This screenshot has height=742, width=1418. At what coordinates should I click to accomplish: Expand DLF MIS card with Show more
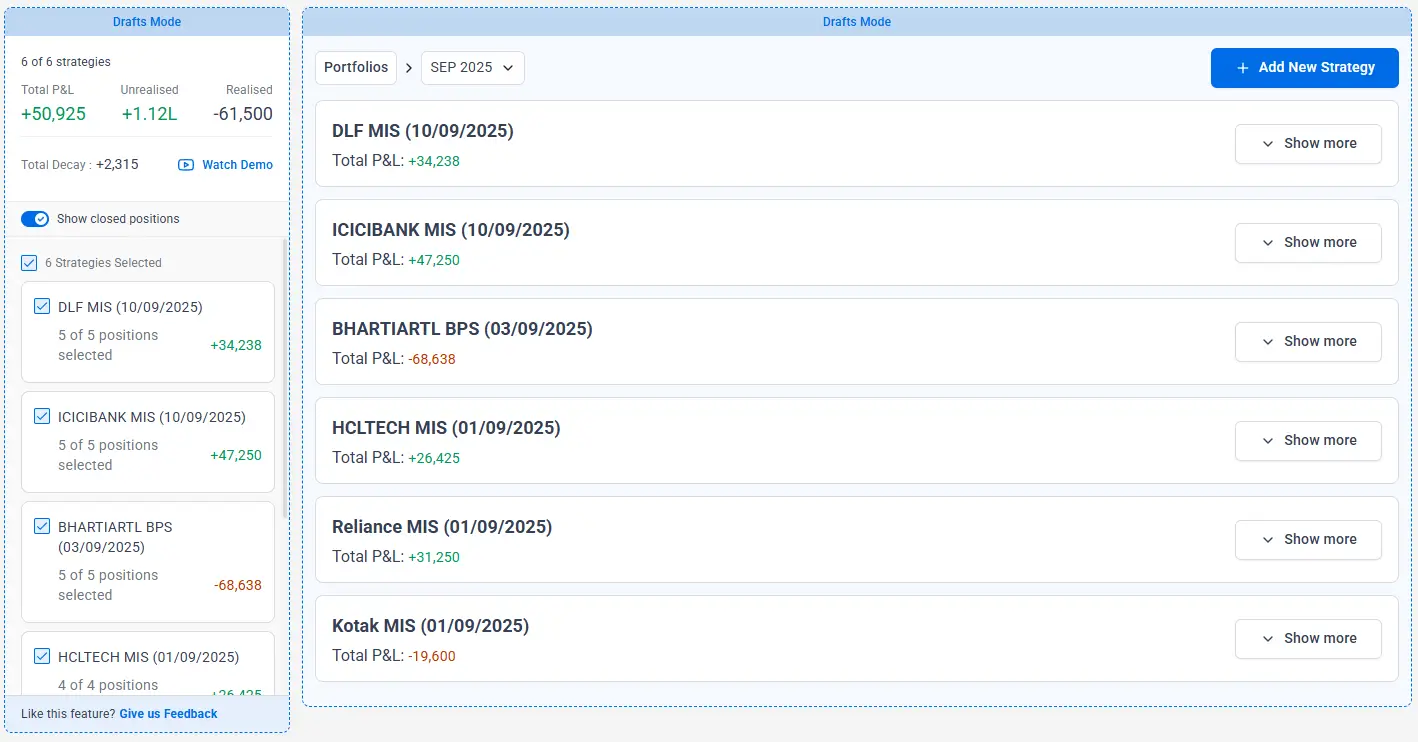pos(1308,144)
